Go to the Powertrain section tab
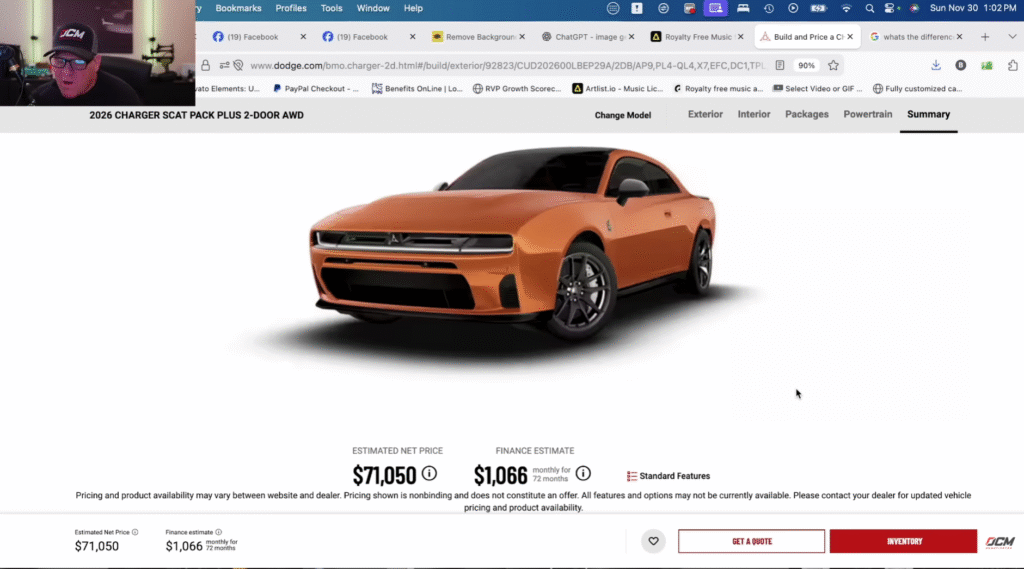 point(867,114)
